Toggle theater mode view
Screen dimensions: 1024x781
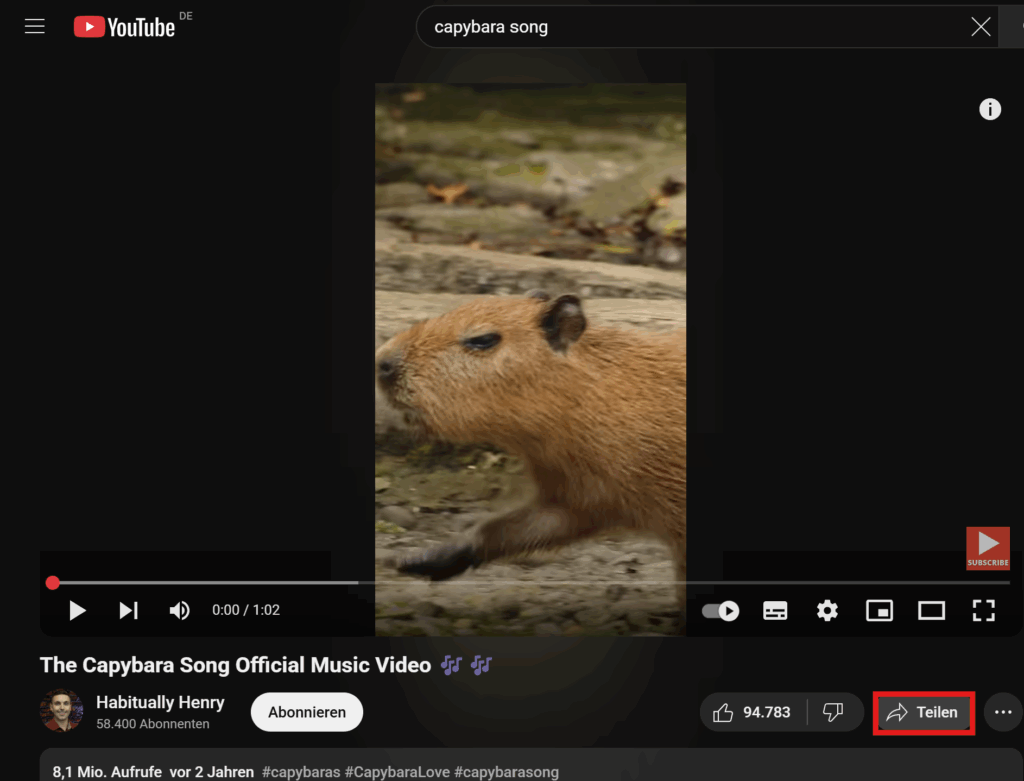click(931, 610)
